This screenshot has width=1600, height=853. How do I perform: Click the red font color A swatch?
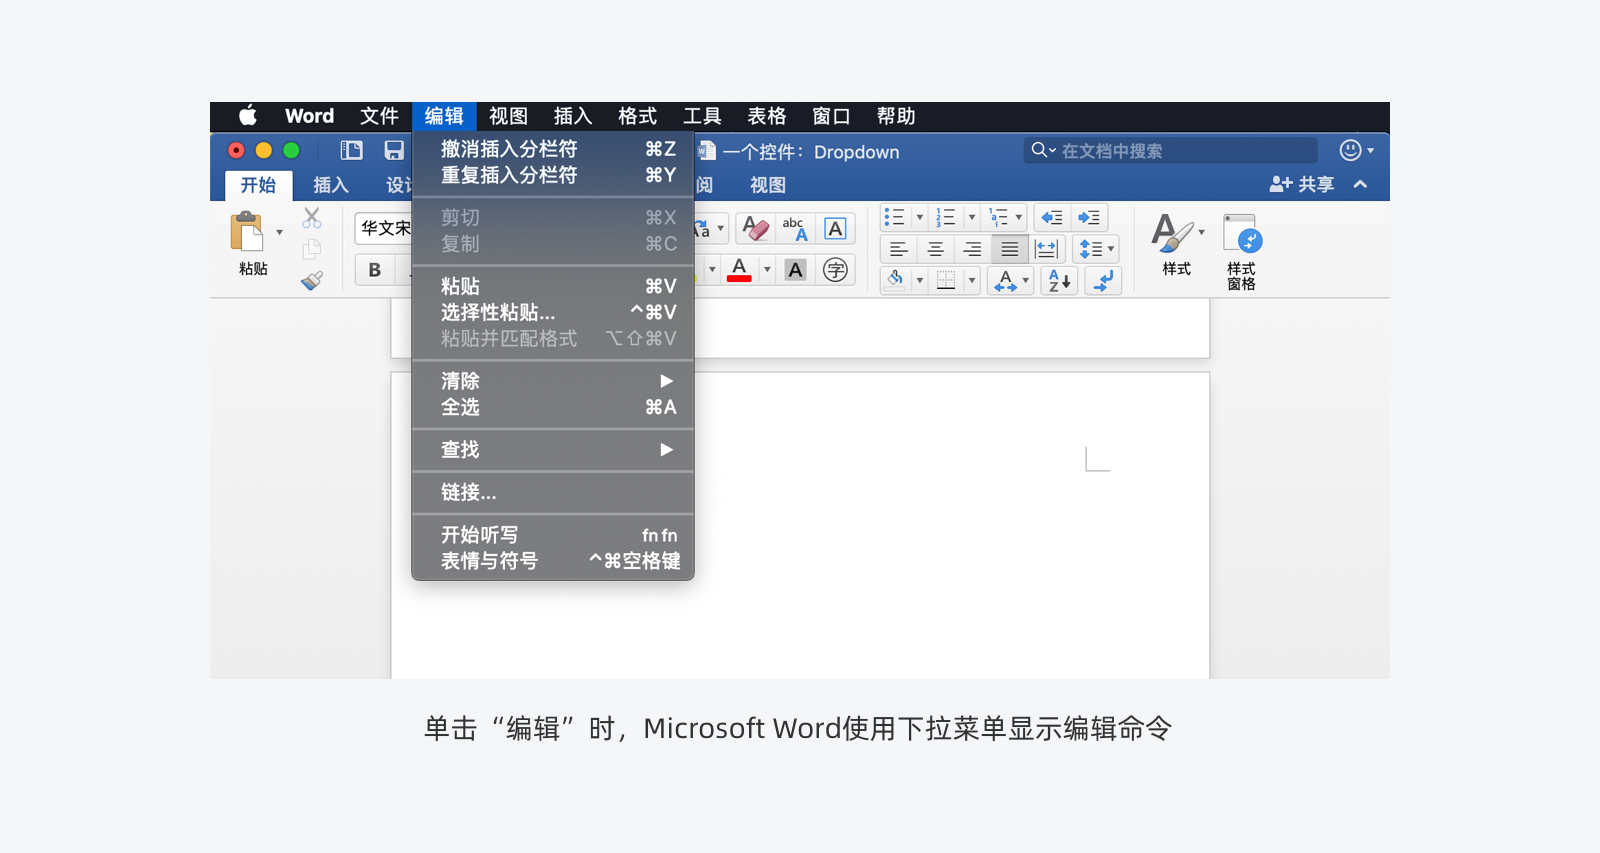click(739, 269)
